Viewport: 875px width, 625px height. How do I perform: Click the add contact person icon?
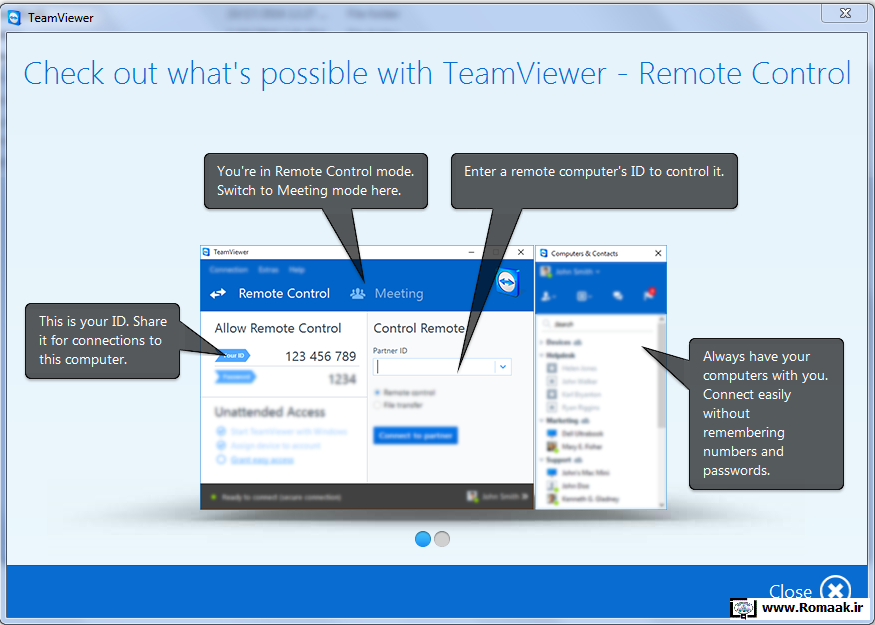coord(548,296)
